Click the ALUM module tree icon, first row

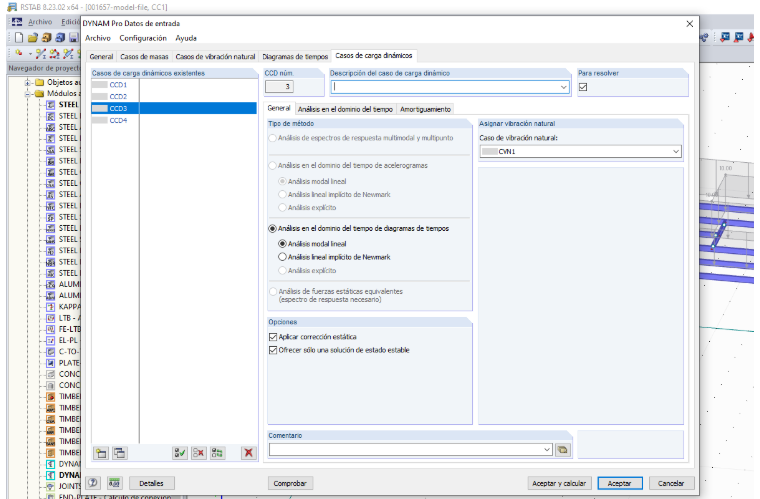(x=50, y=284)
